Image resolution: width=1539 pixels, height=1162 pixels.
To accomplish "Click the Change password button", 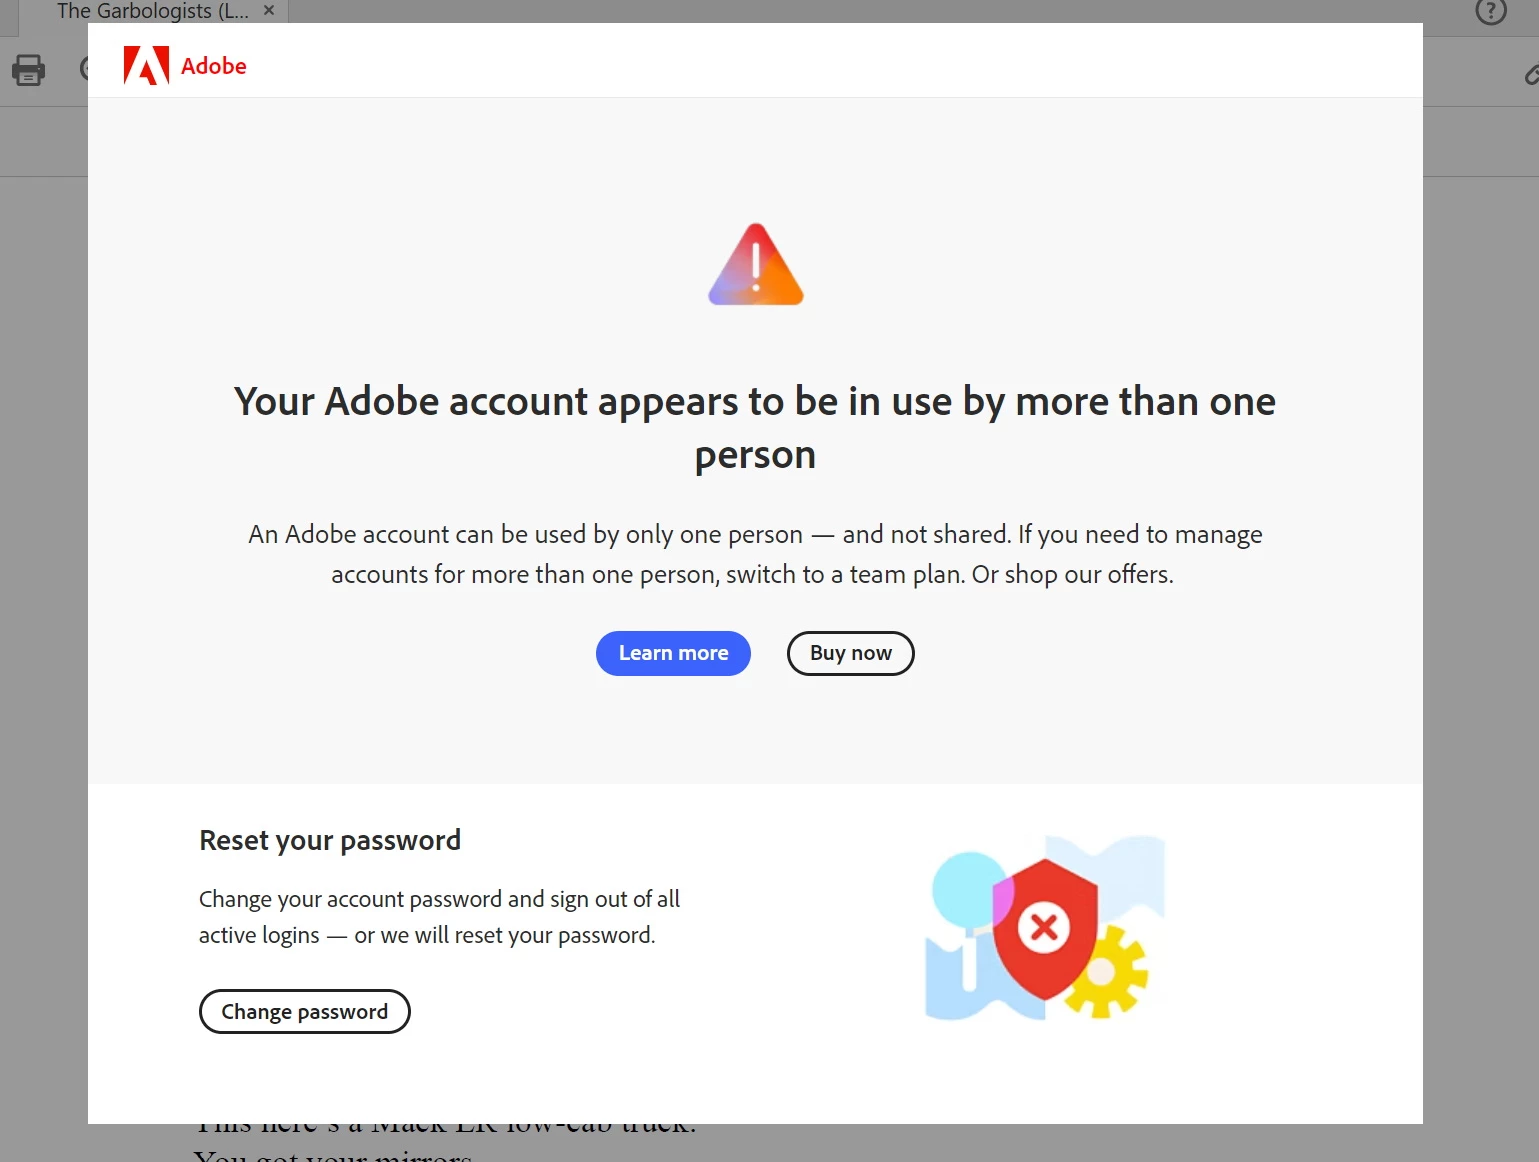I will pyautogui.click(x=304, y=1011).
